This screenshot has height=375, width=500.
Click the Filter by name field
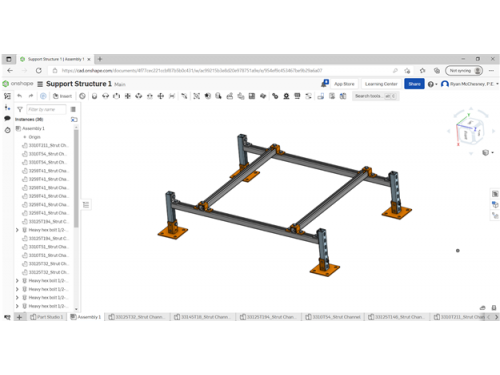click(46, 109)
